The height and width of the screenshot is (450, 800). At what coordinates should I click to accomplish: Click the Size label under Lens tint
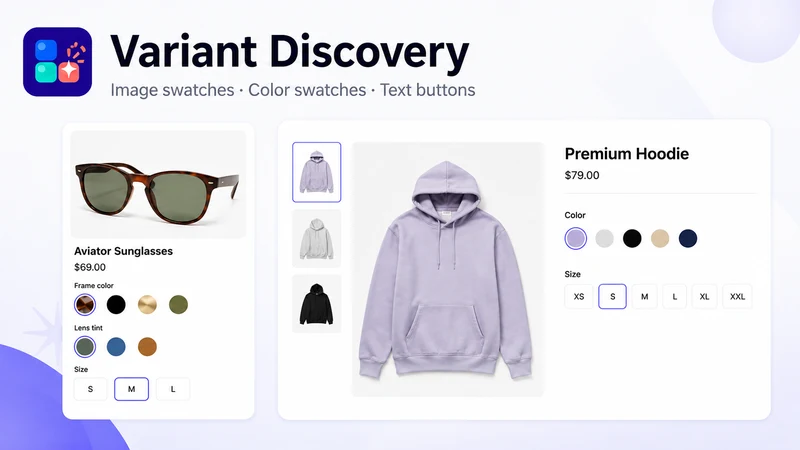click(x=81, y=369)
